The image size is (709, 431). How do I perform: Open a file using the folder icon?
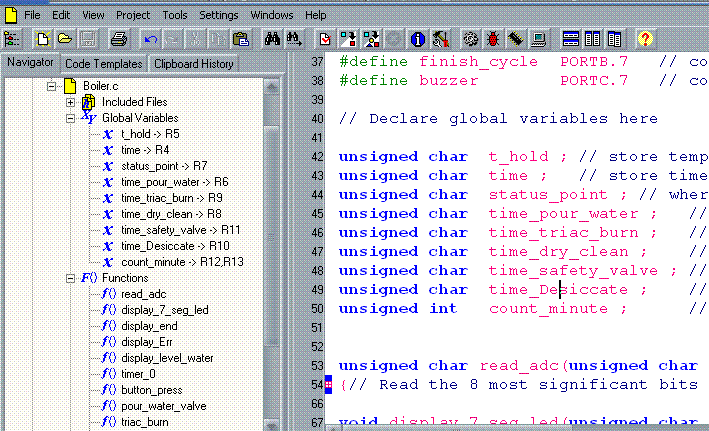[x=65, y=39]
